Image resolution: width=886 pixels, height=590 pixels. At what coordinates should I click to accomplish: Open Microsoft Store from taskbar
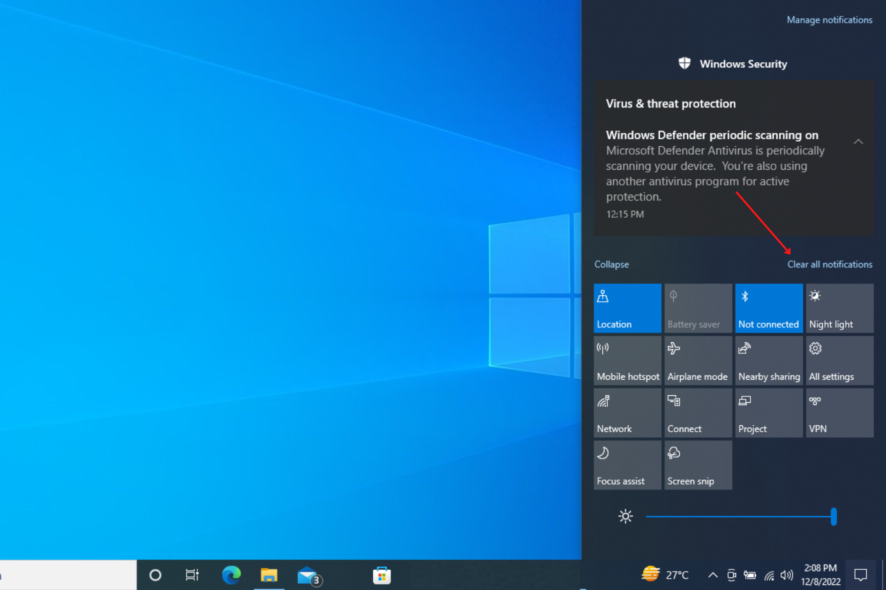click(x=382, y=575)
